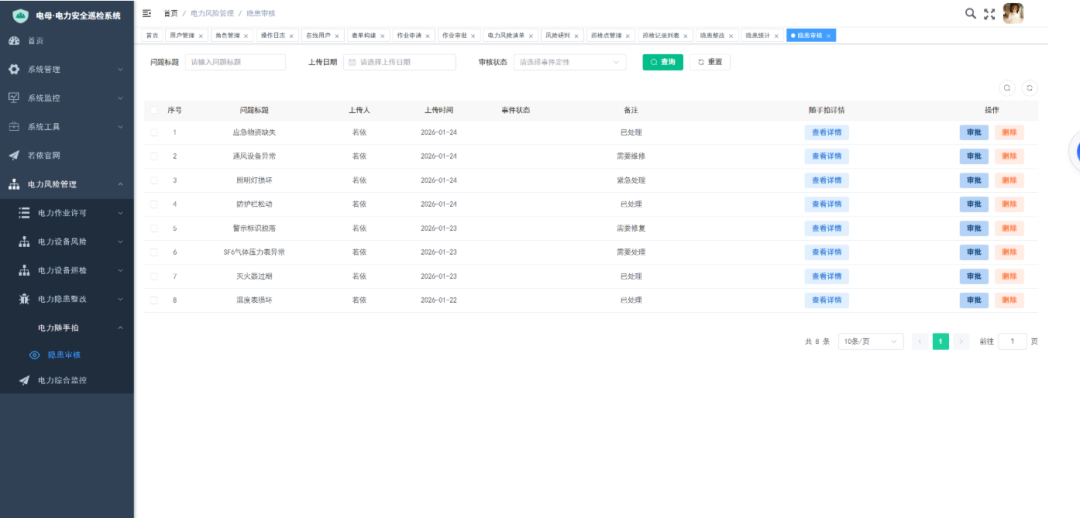
Task: Expand the 电力设备风险 submenu
Action: [120, 242]
